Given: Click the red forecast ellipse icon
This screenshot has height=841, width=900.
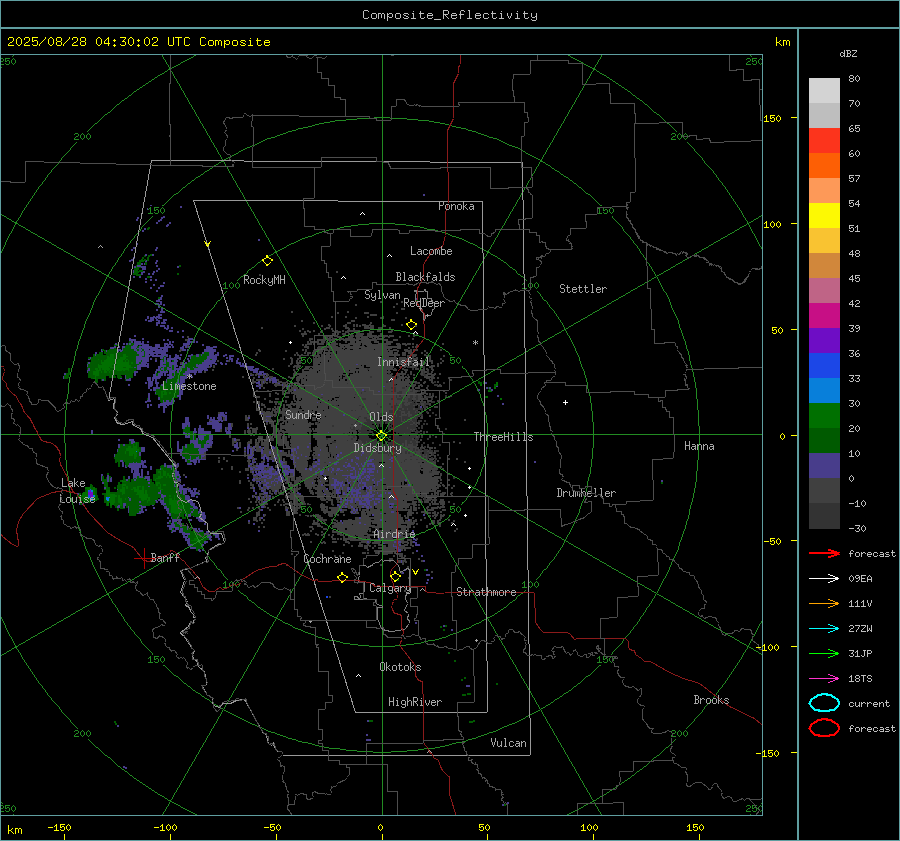Looking at the screenshot, I should pos(824,728).
